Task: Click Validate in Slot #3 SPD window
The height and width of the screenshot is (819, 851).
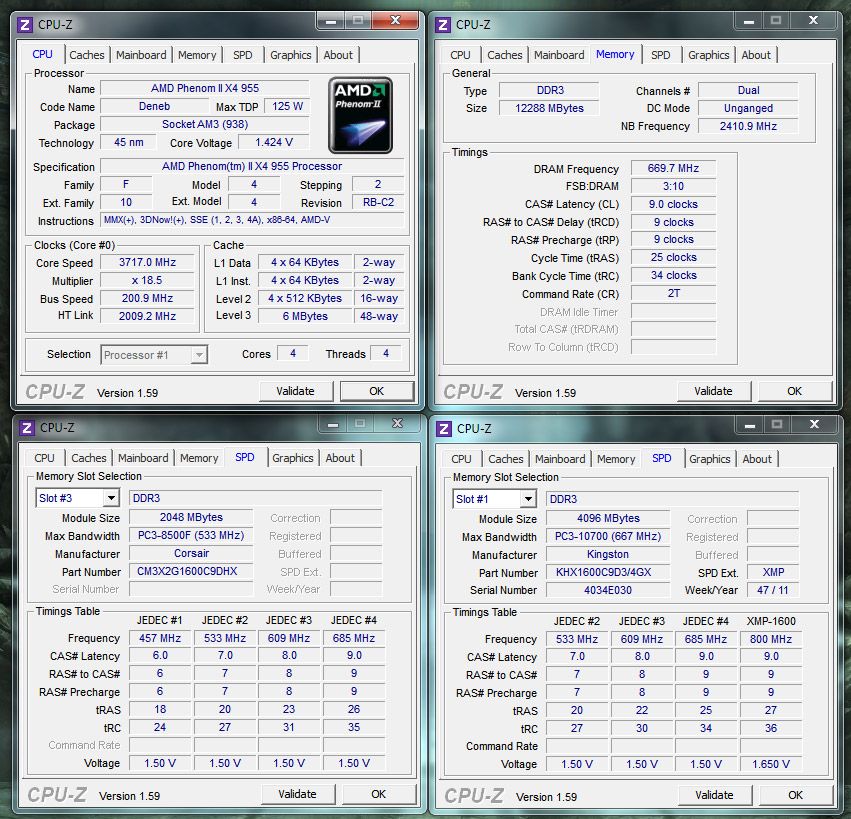Action: pos(298,794)
